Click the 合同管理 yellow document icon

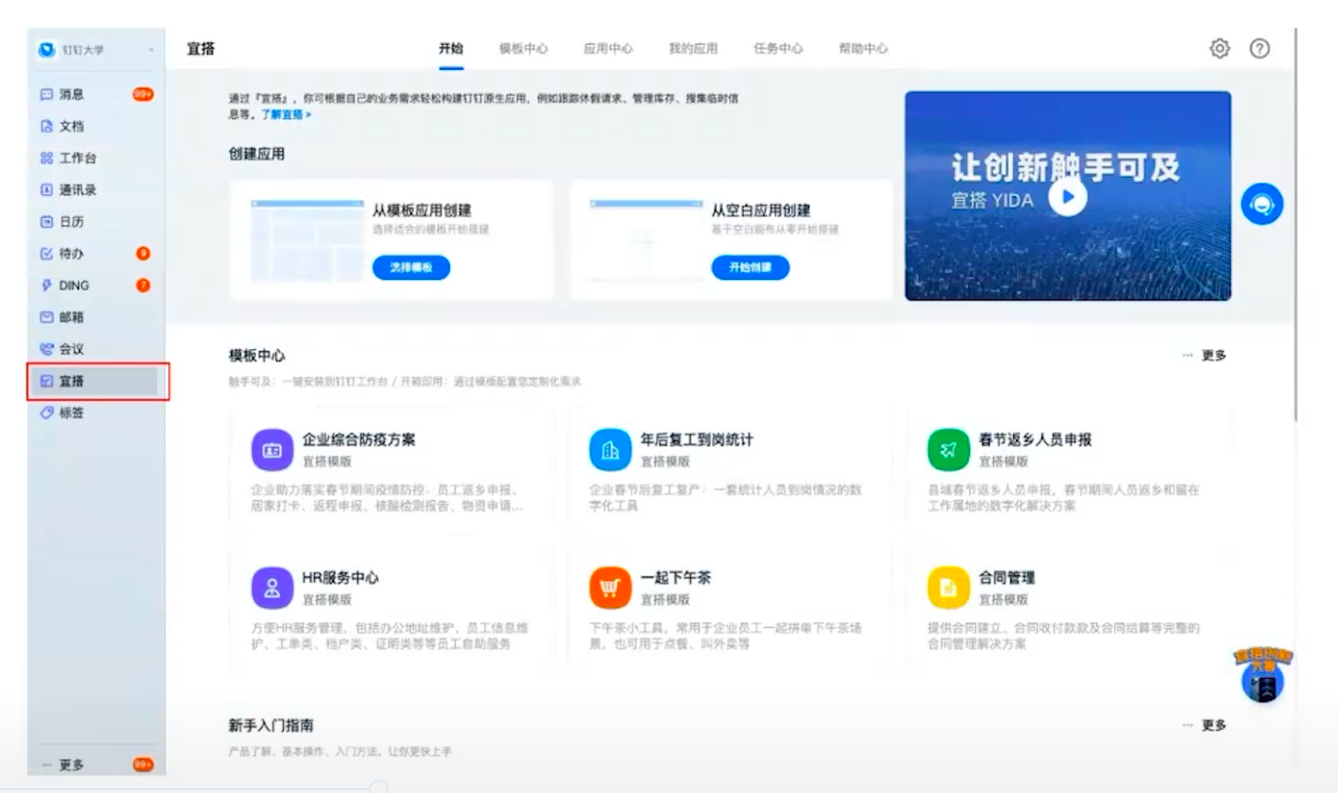pyautogui.click(x=948, y=588)
